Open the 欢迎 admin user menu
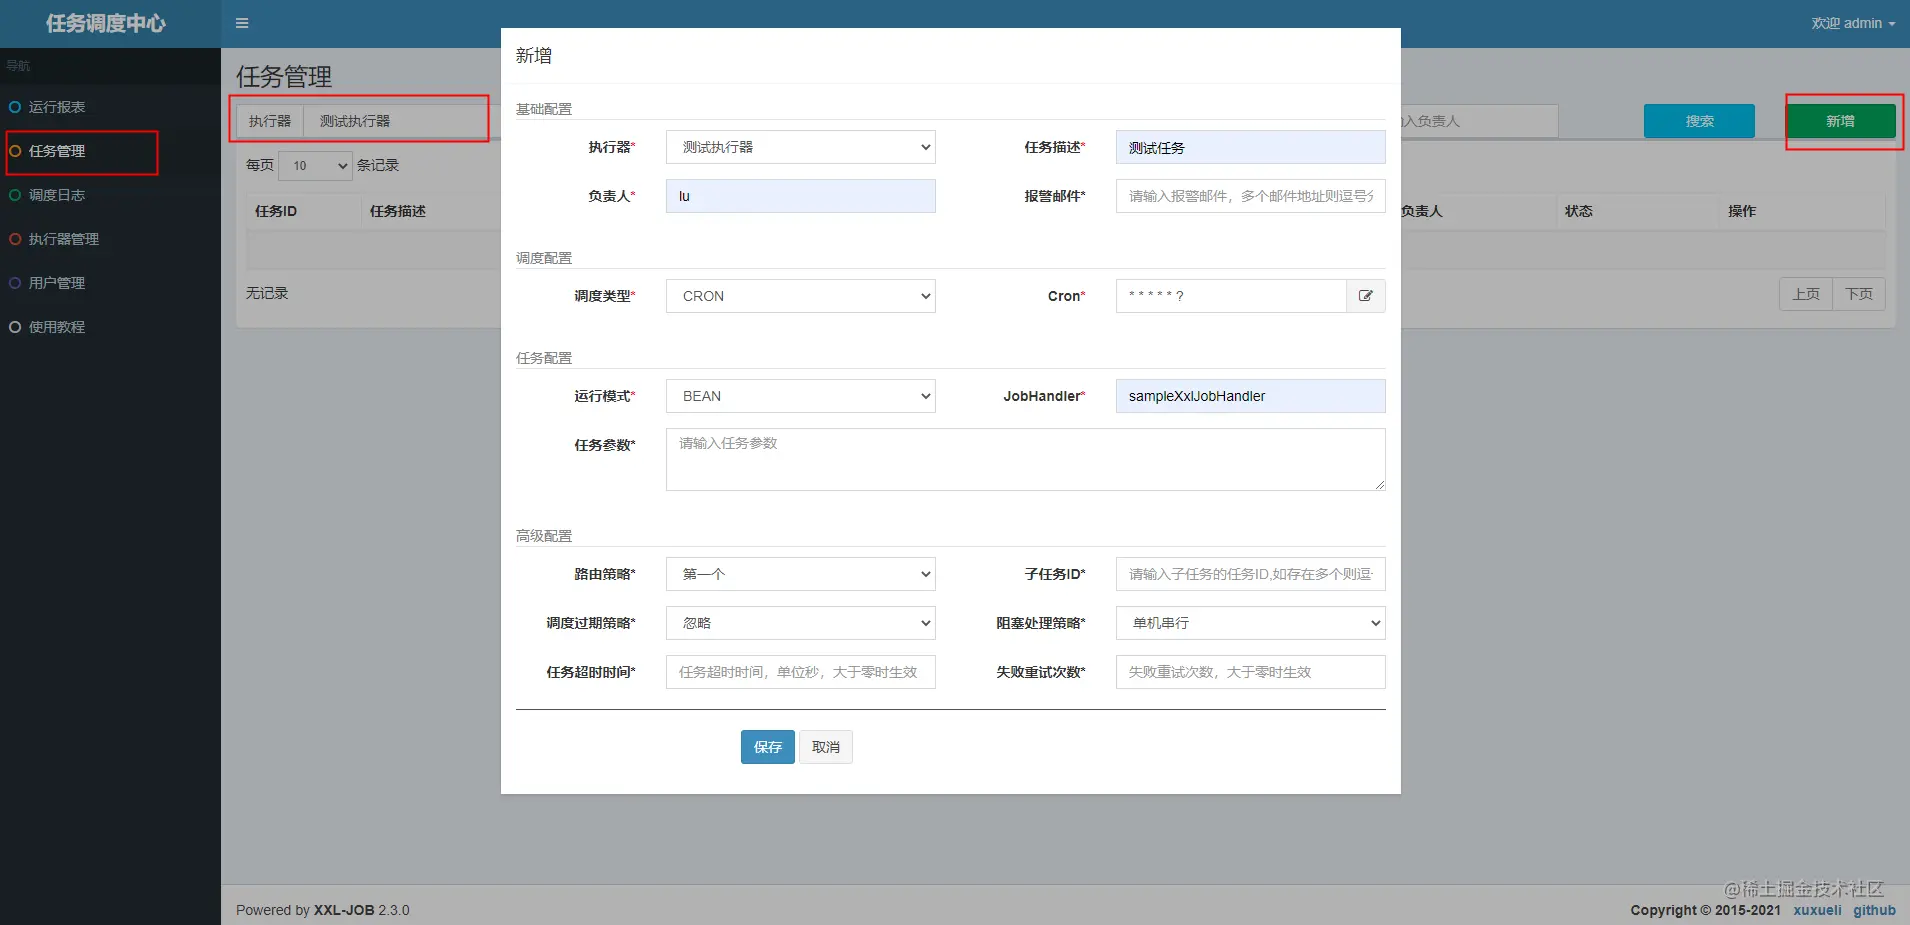 1853,23
